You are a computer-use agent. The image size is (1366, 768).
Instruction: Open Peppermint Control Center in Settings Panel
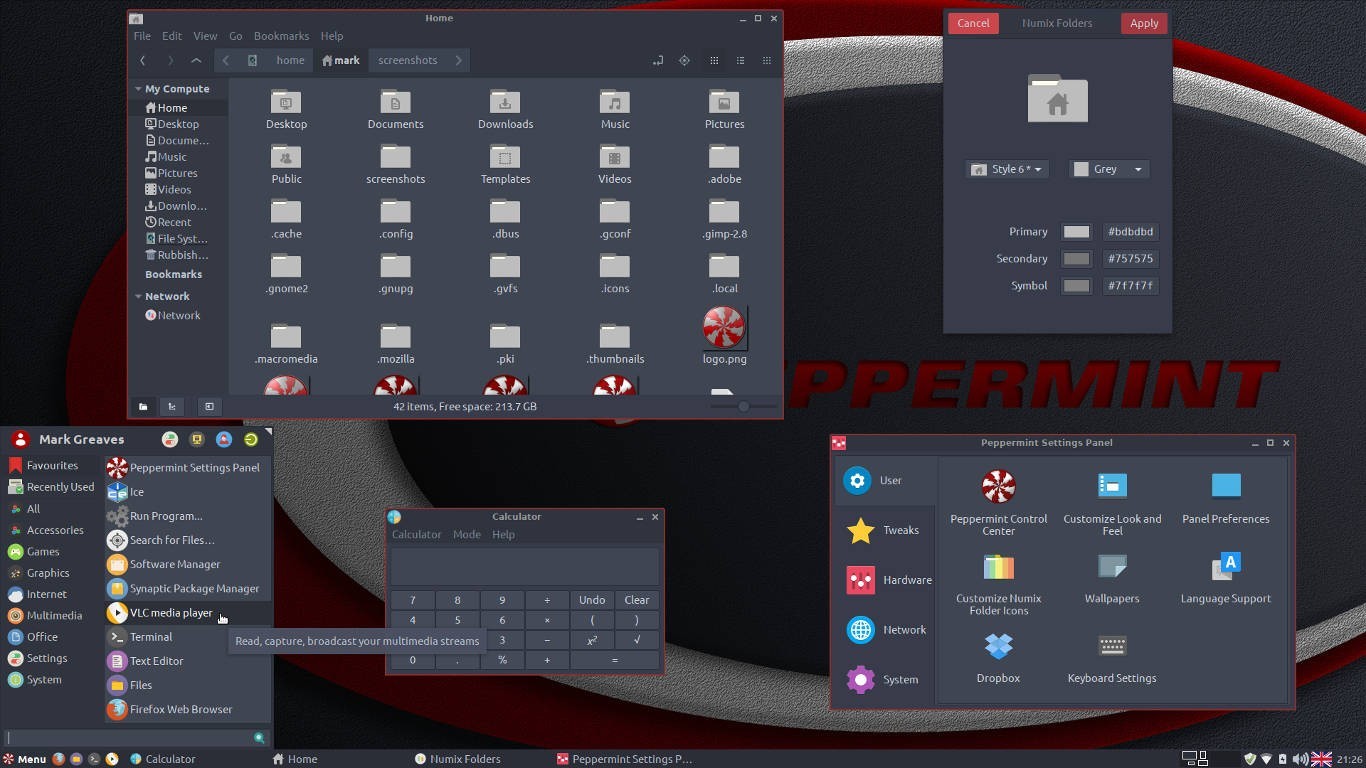tap(998, 502)
